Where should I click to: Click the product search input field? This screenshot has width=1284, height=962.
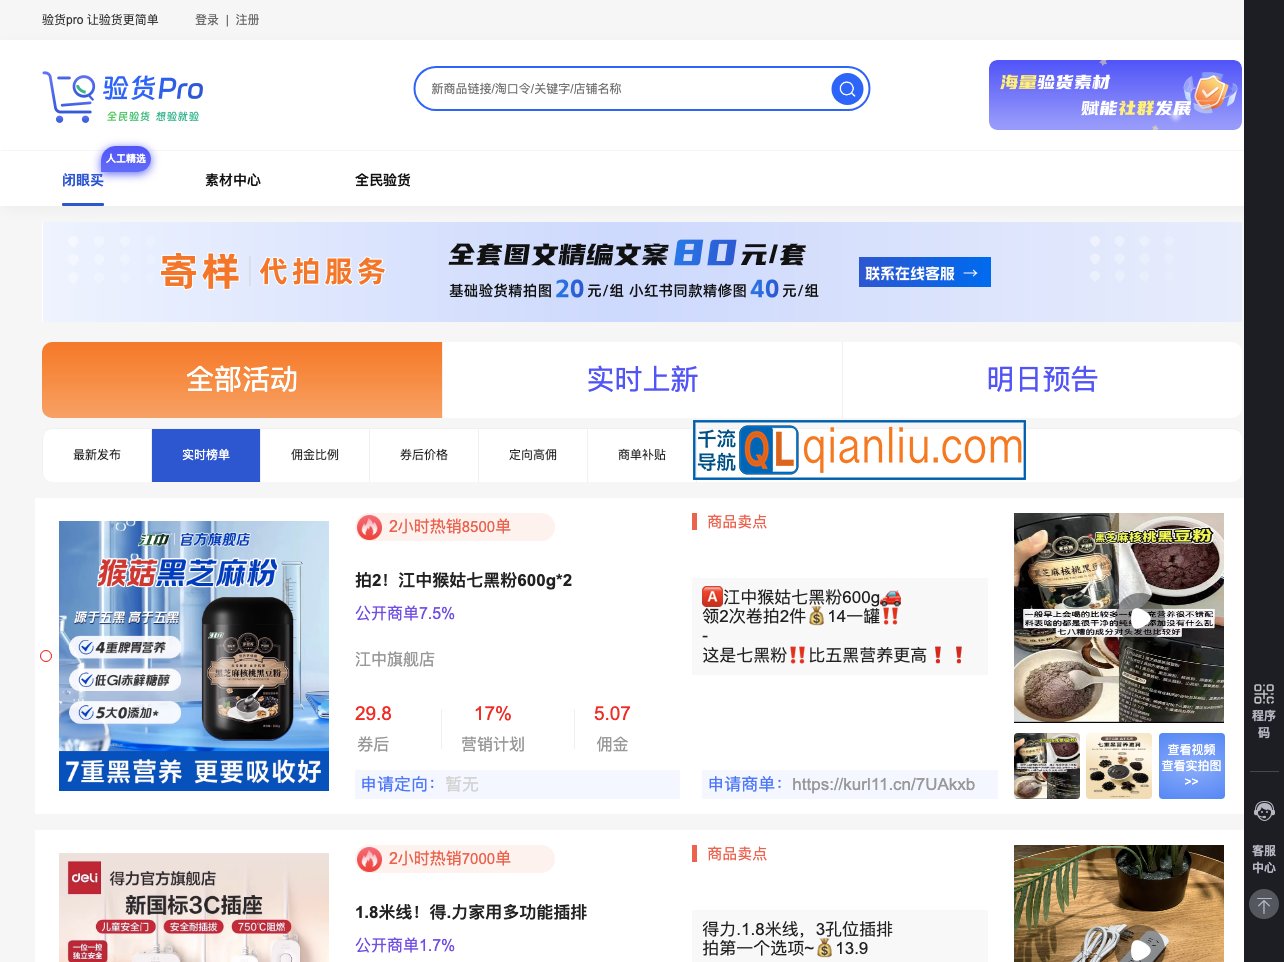620,88
